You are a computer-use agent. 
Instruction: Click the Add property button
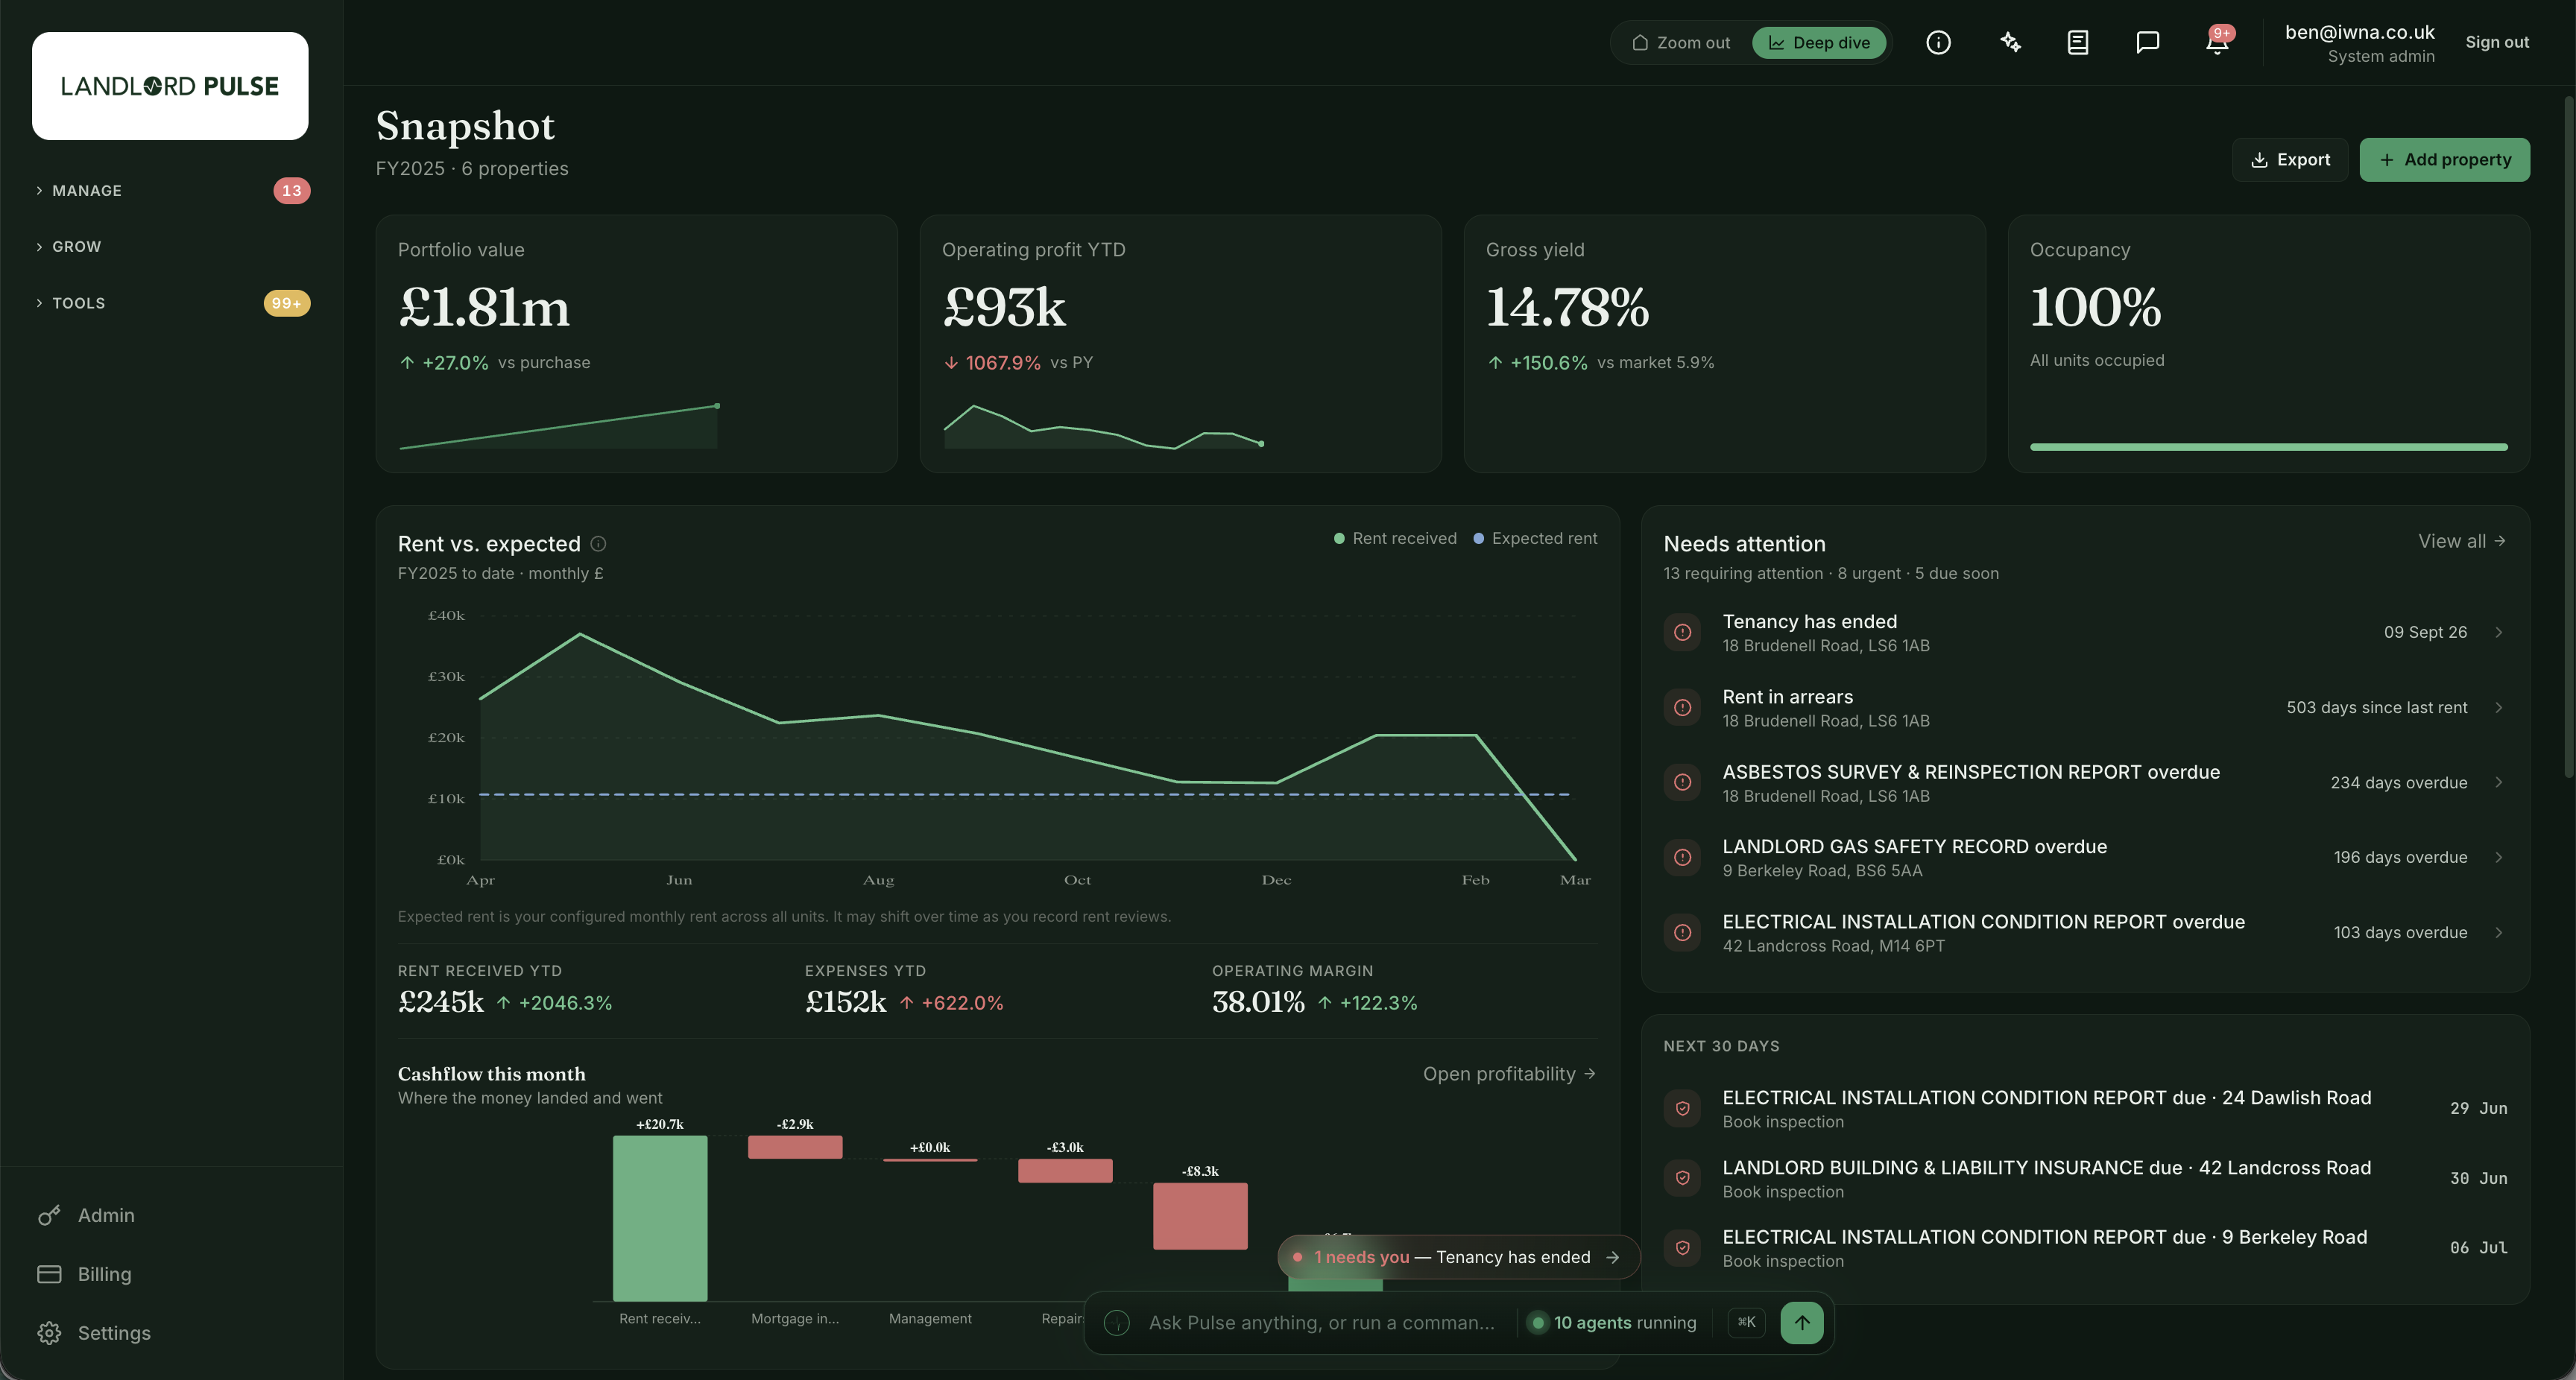(2444, 160)
